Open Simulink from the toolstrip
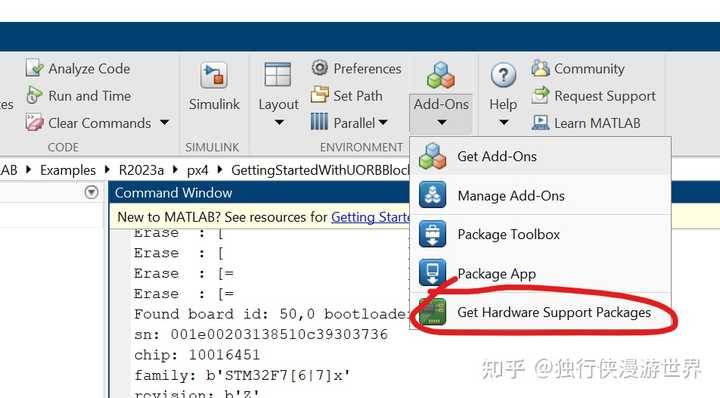The height and width of the screenshot is (398, 720). click(214, 87)
